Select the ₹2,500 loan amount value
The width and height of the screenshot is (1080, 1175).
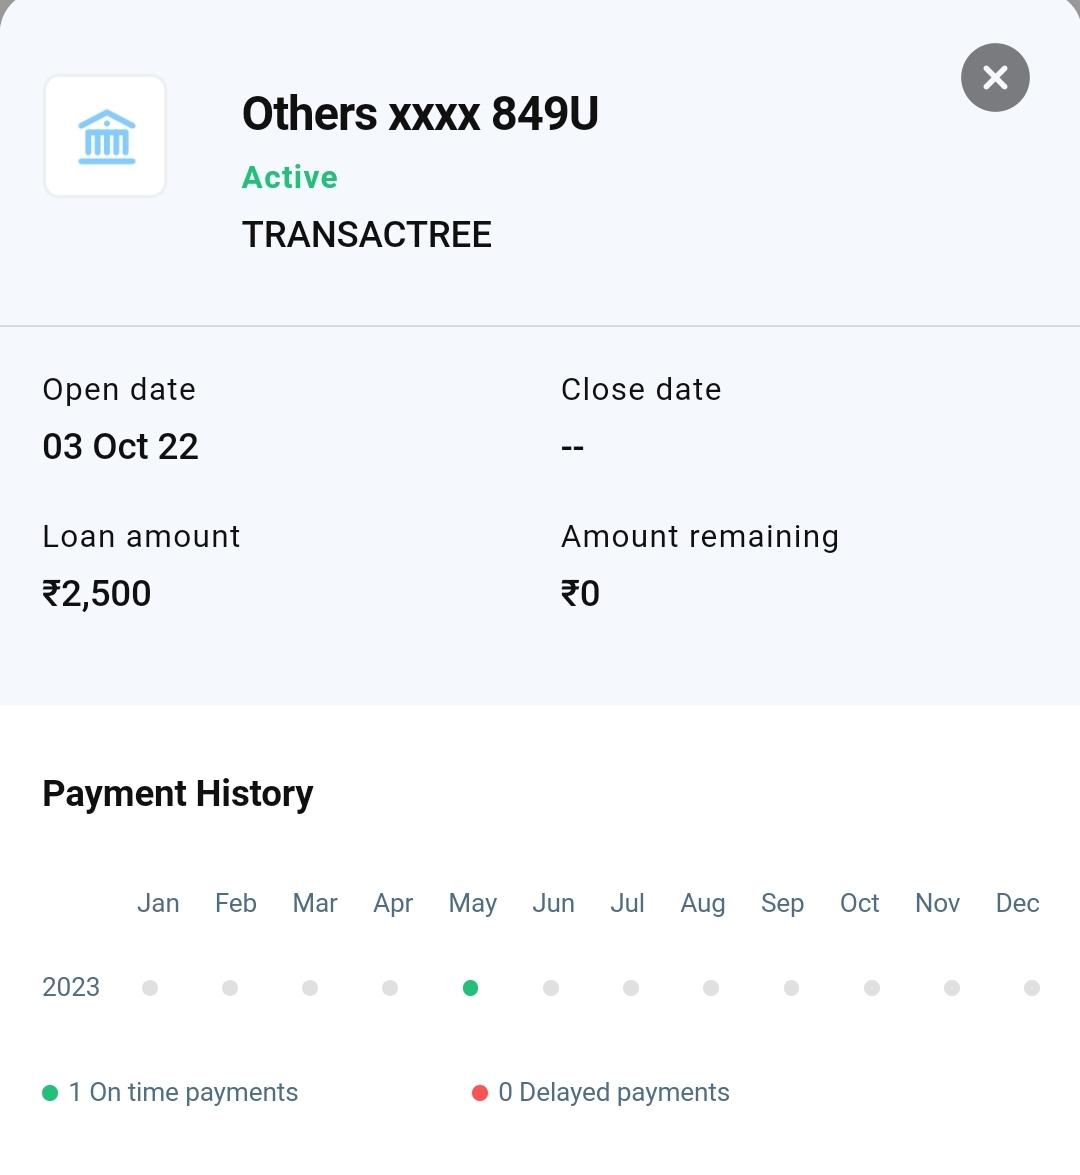click(97, 594)
